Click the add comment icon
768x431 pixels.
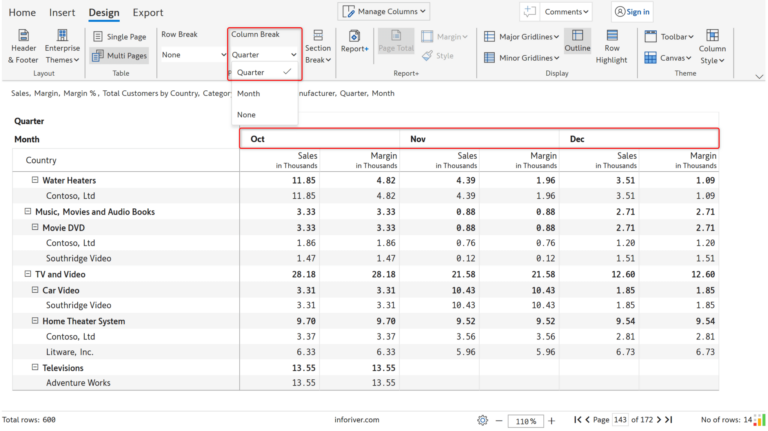pyautogui.click(x=530, y=11)
